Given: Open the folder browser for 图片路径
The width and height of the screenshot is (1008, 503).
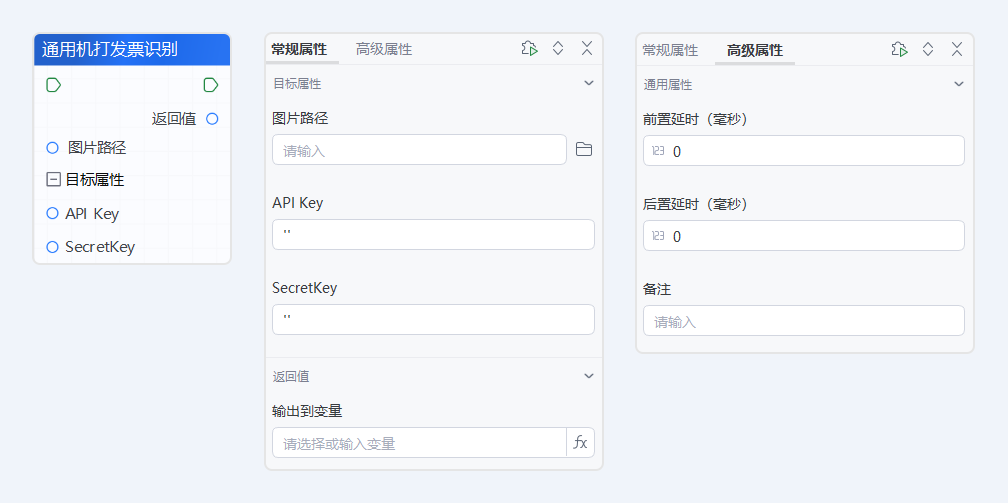Looking at the screenshot, I should pyautogui.click(x=584, y=150).
